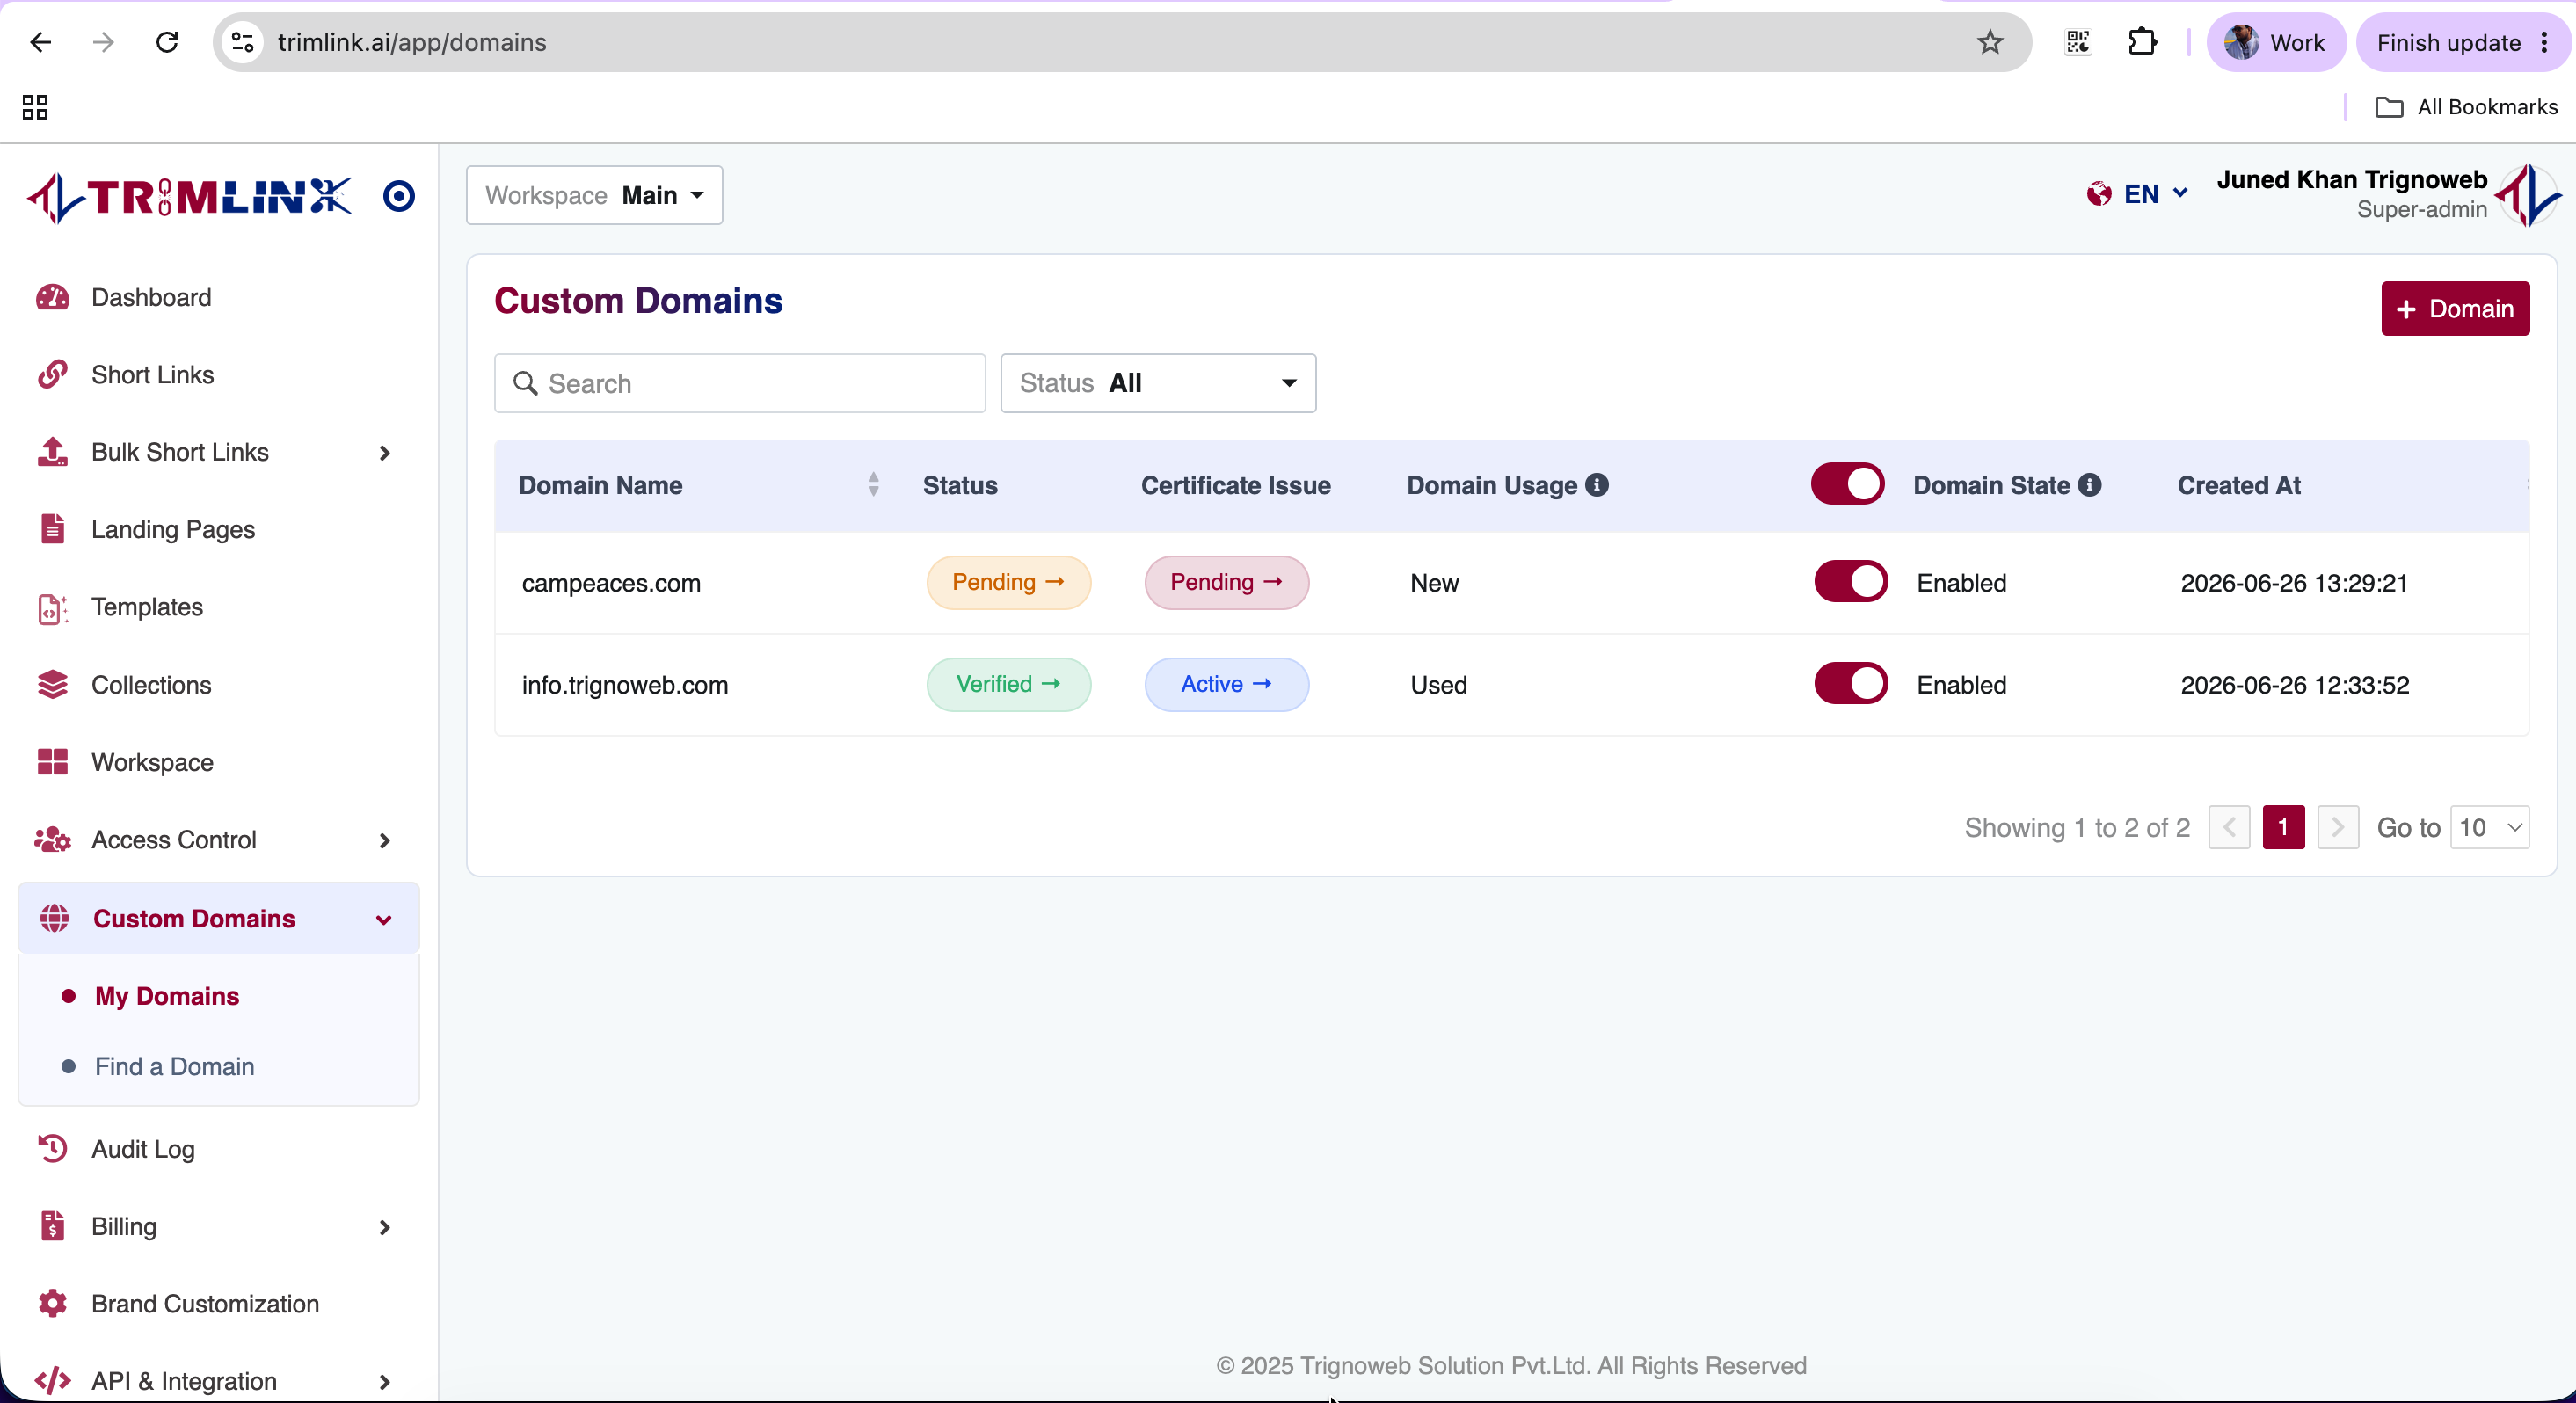Toggle the Domain State switch for info.trignoweb.com
This screenshot has height=1403, width=2576.
(1851, 684)
